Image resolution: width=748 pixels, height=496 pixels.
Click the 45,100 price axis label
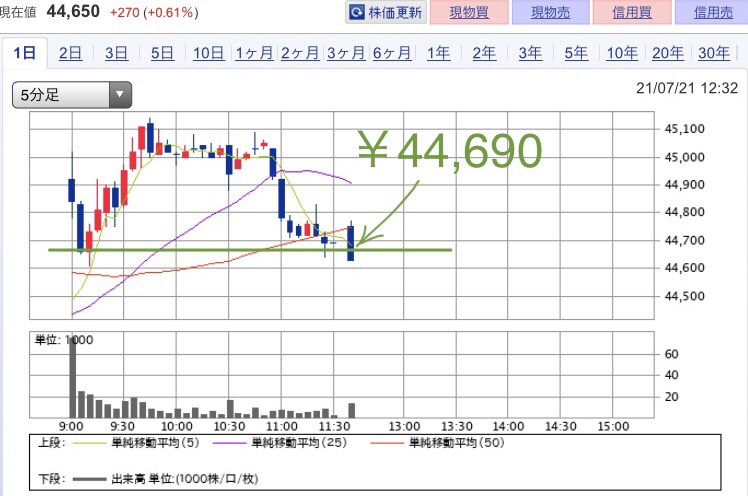[685, 129]
